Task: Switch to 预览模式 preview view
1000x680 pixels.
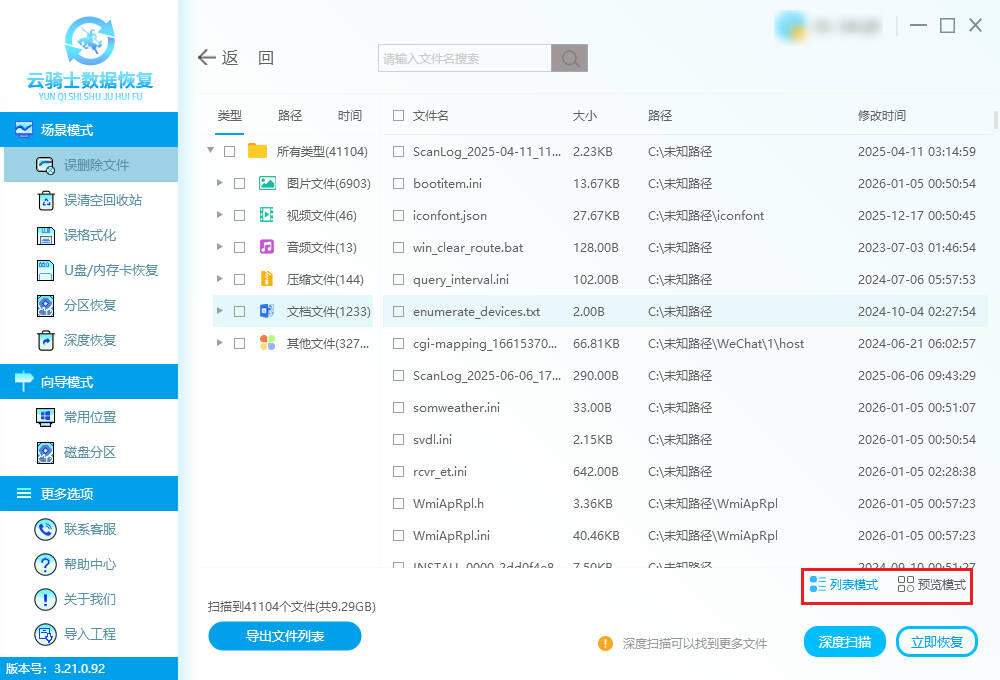Action: pos(932,584)
